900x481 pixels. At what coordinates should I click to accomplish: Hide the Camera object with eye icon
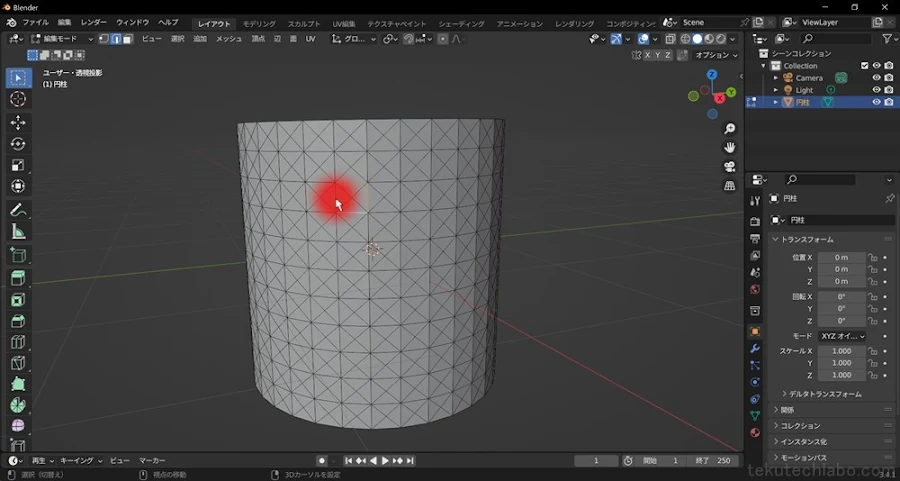[876, 77]
